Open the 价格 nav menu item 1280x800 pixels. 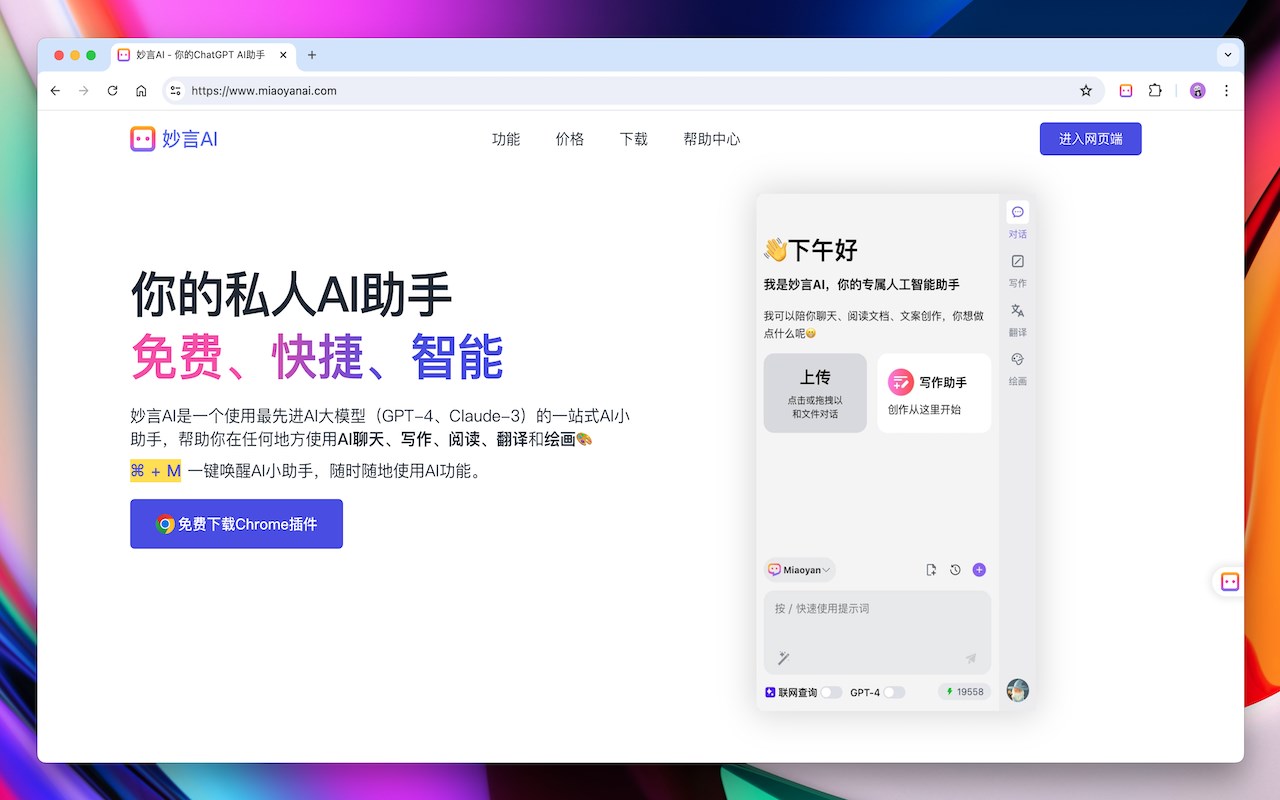tap(570, 139)
